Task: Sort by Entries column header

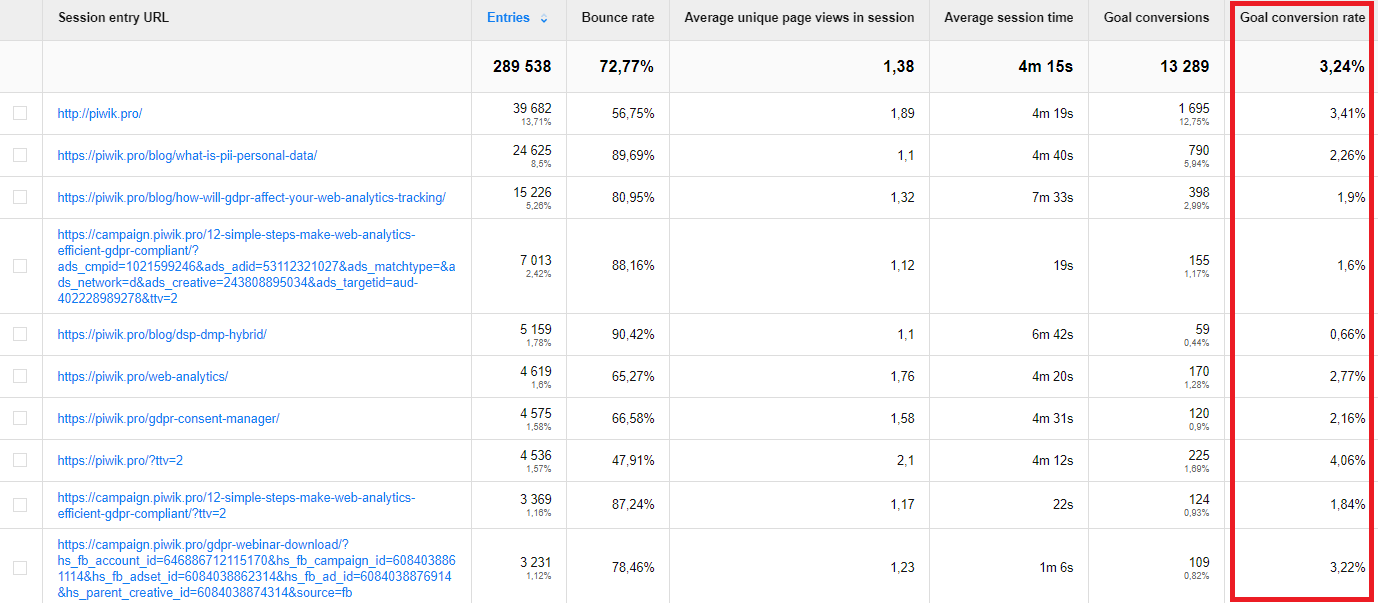Action: point(509,18)
